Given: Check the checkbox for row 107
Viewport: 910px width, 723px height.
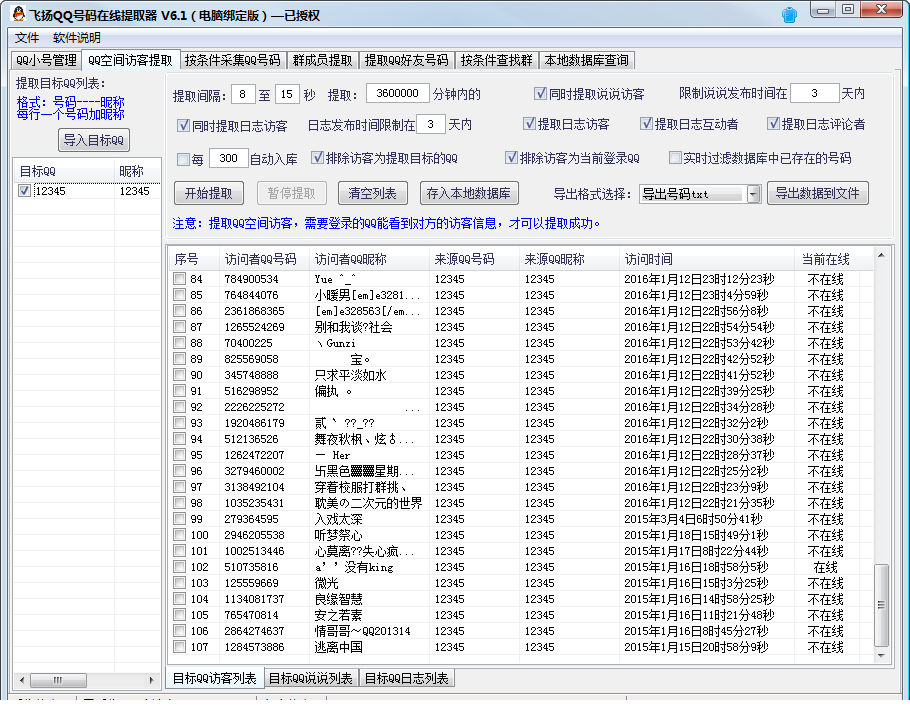Looking at the screenshot, I should [179, 647].
